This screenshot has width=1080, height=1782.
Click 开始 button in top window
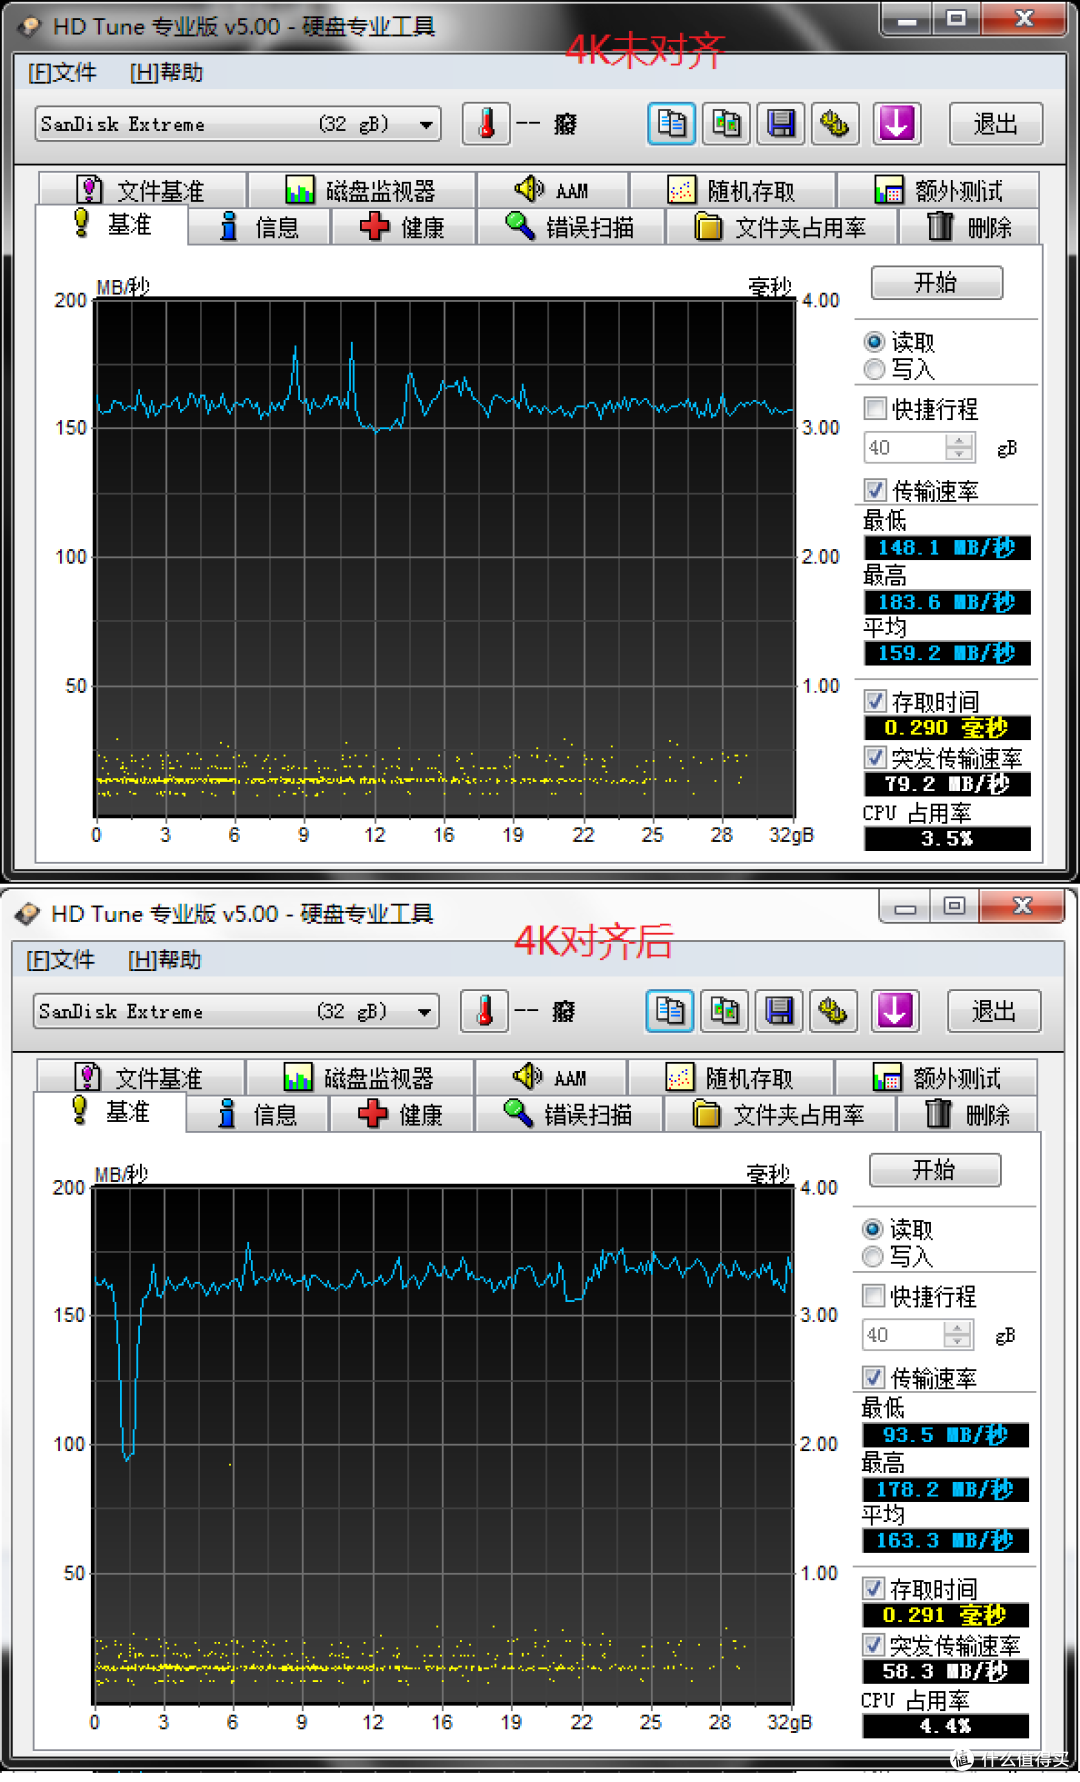tap(937, 282)
